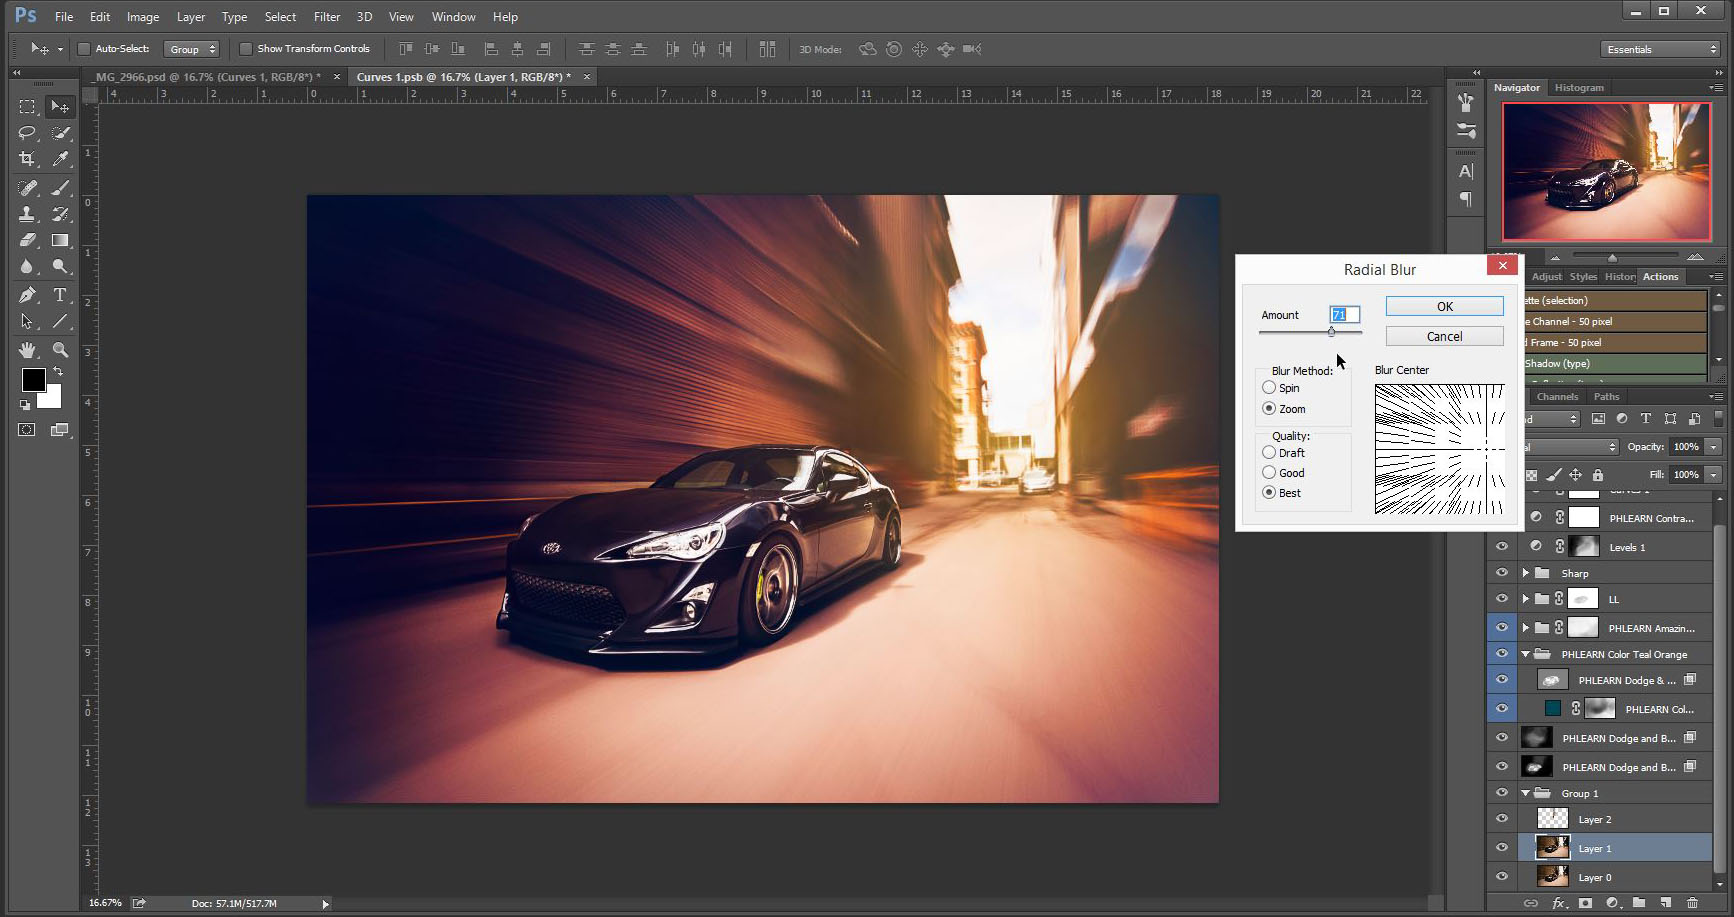Open the layer Fill dropdown arrow
1734x917 pixels.
(1714, 475)
